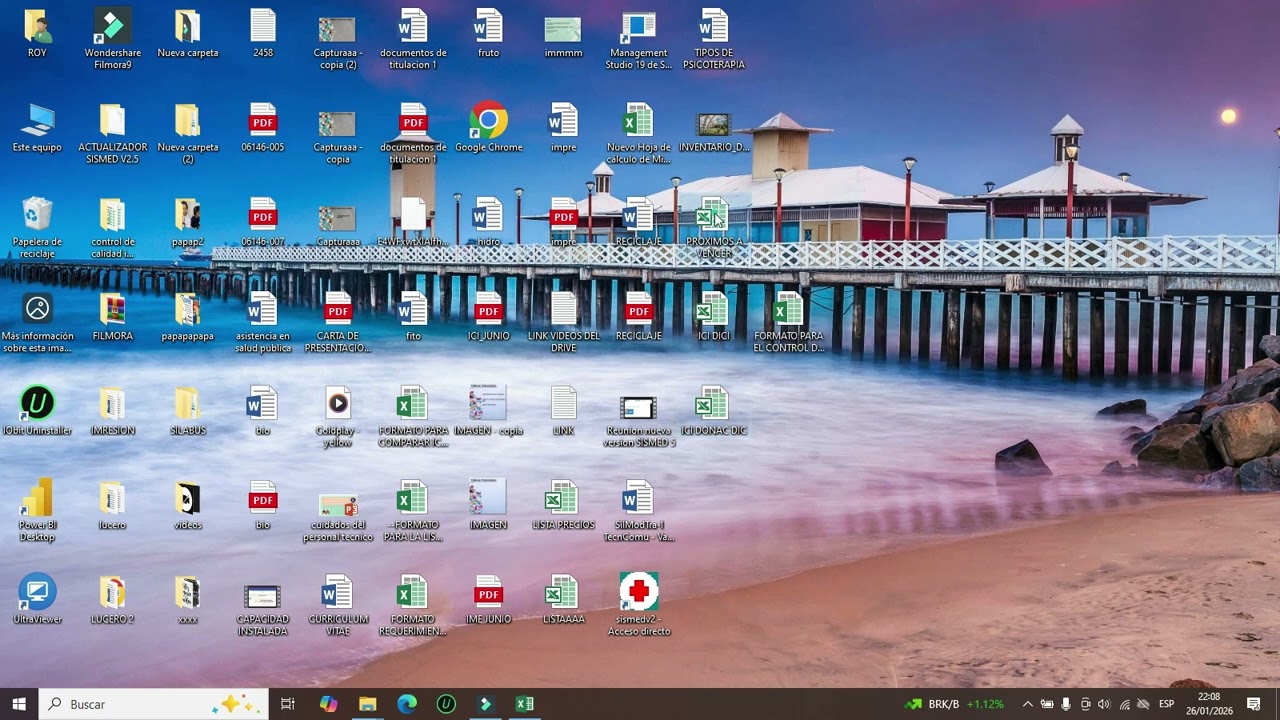Screen dimensions: 1280x720
Task: Select the Management Studio 19 shortcut
Action: (639, 39)
